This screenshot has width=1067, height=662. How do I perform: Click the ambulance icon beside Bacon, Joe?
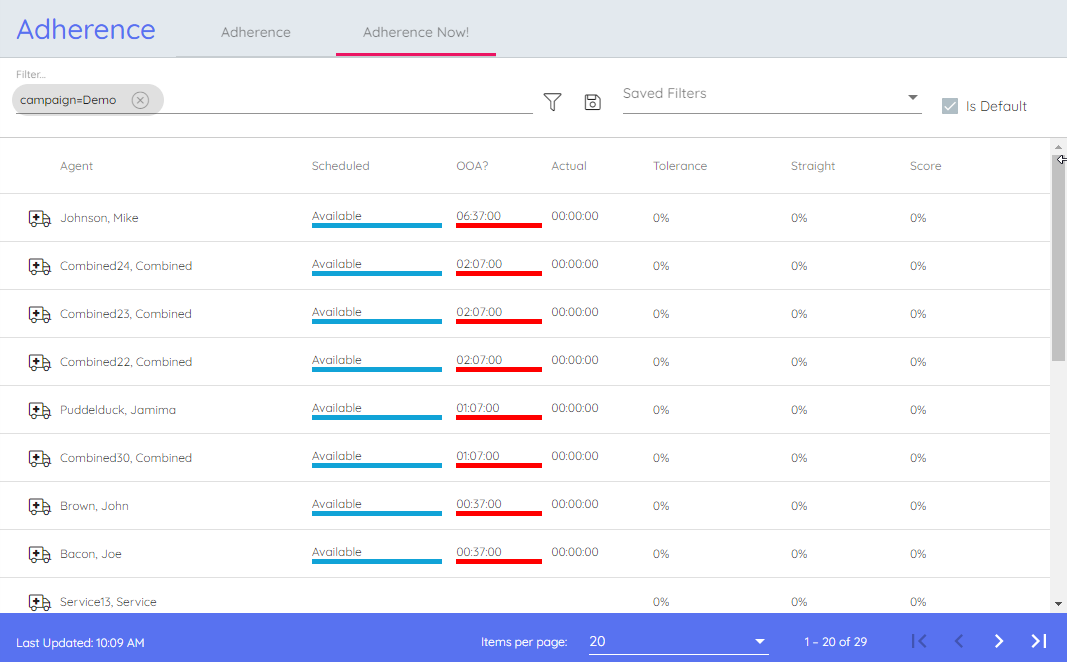point(40,554)
